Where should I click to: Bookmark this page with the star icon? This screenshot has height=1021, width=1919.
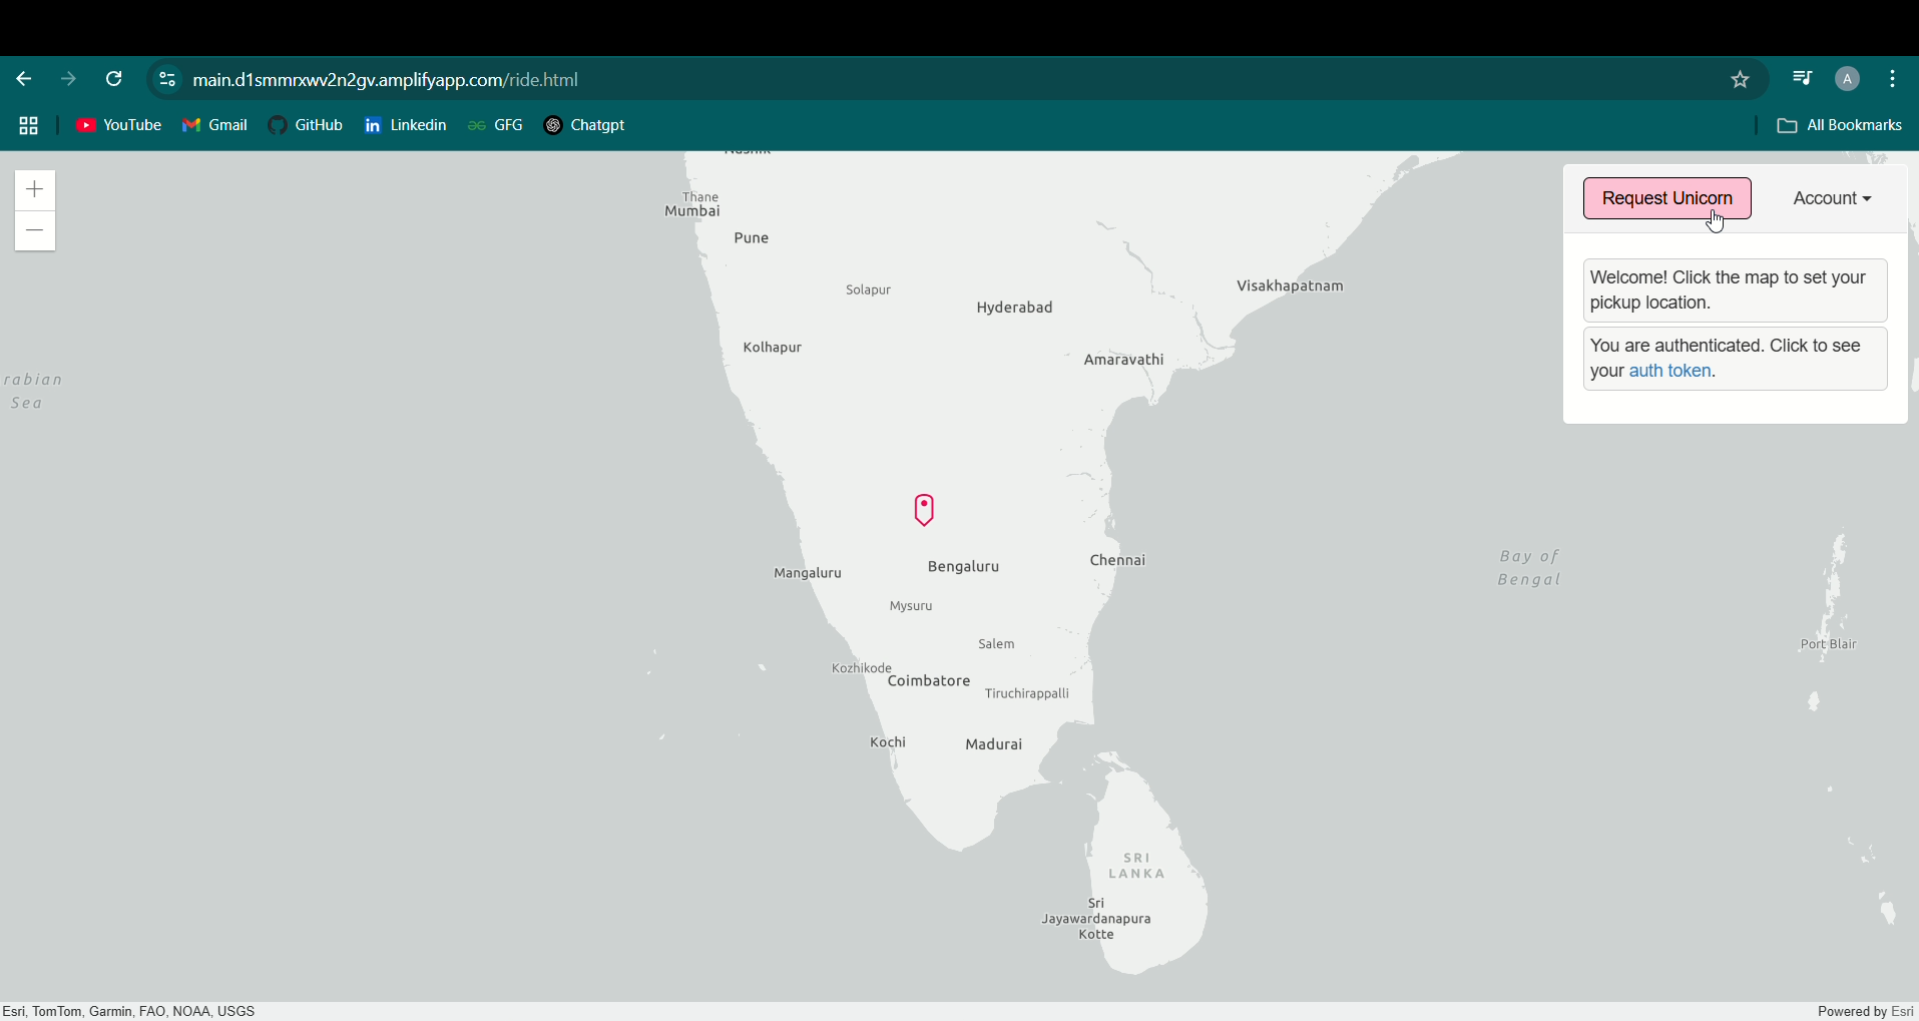tap(1740, 80)
